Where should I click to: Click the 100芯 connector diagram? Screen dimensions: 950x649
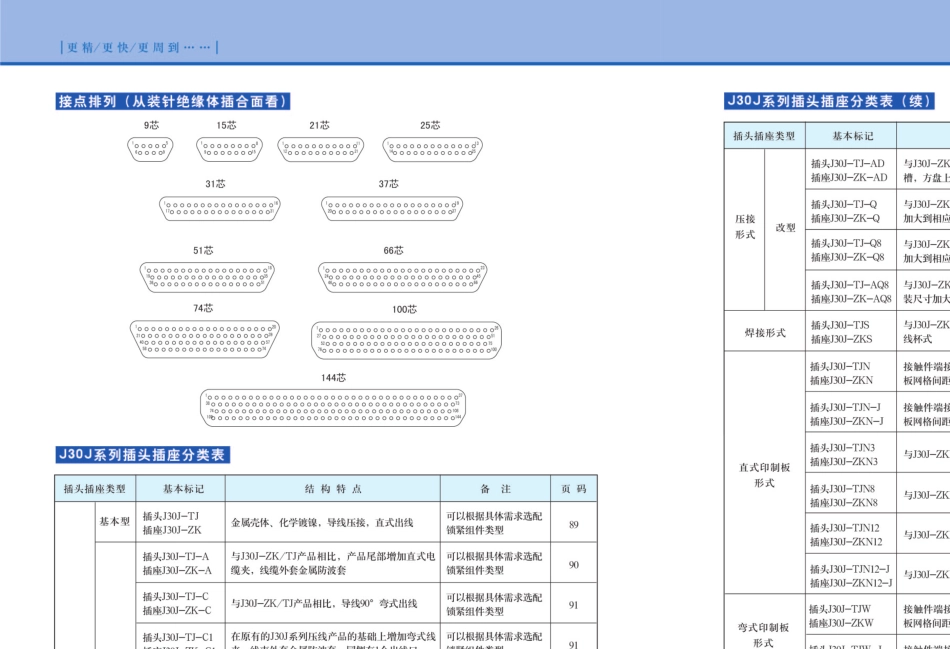[407, 341]
